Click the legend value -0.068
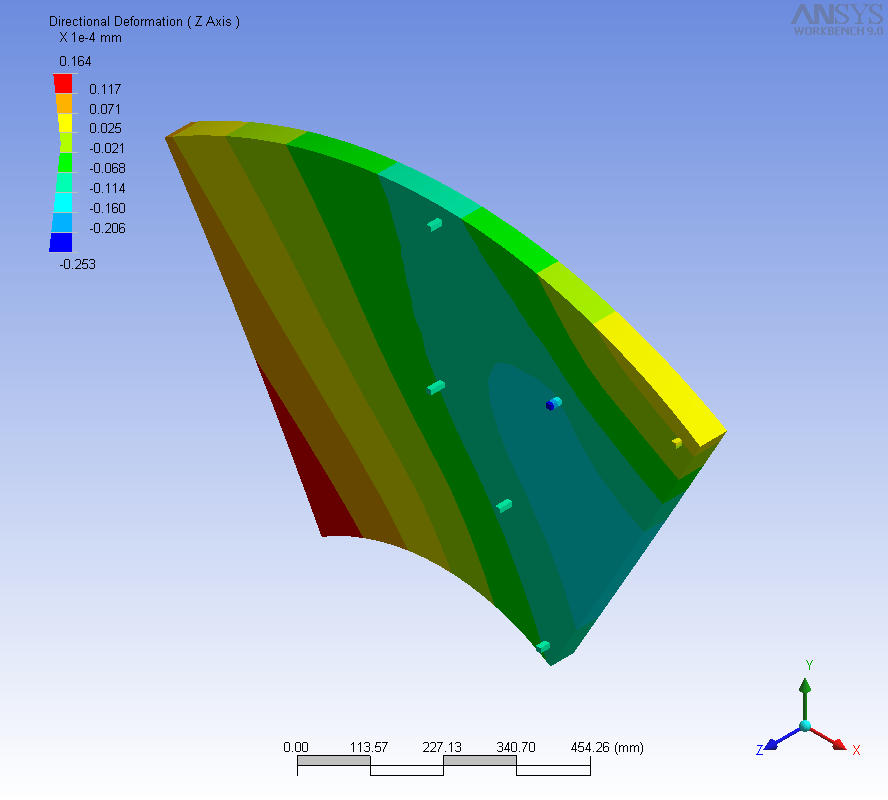Image resolution: width=888 pixels, height=800 pixels. tap(108, 168)
